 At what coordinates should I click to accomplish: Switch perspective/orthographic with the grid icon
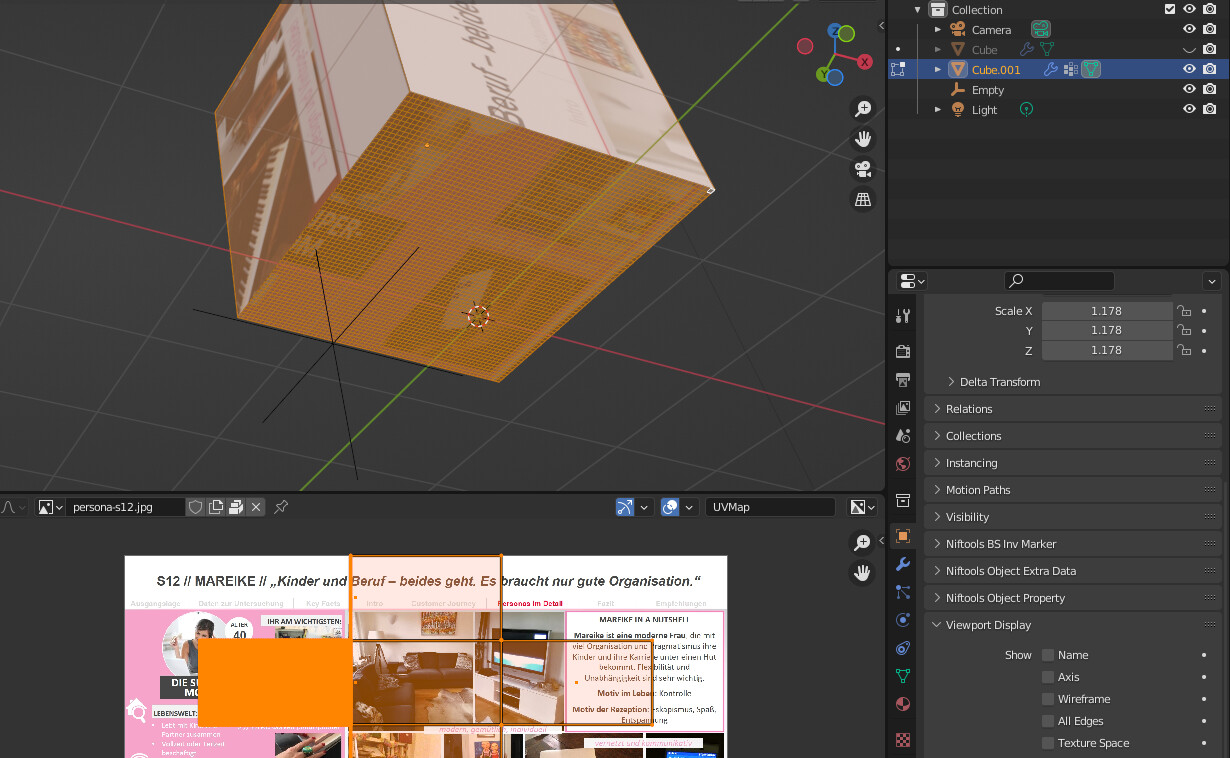click(862, 200)
